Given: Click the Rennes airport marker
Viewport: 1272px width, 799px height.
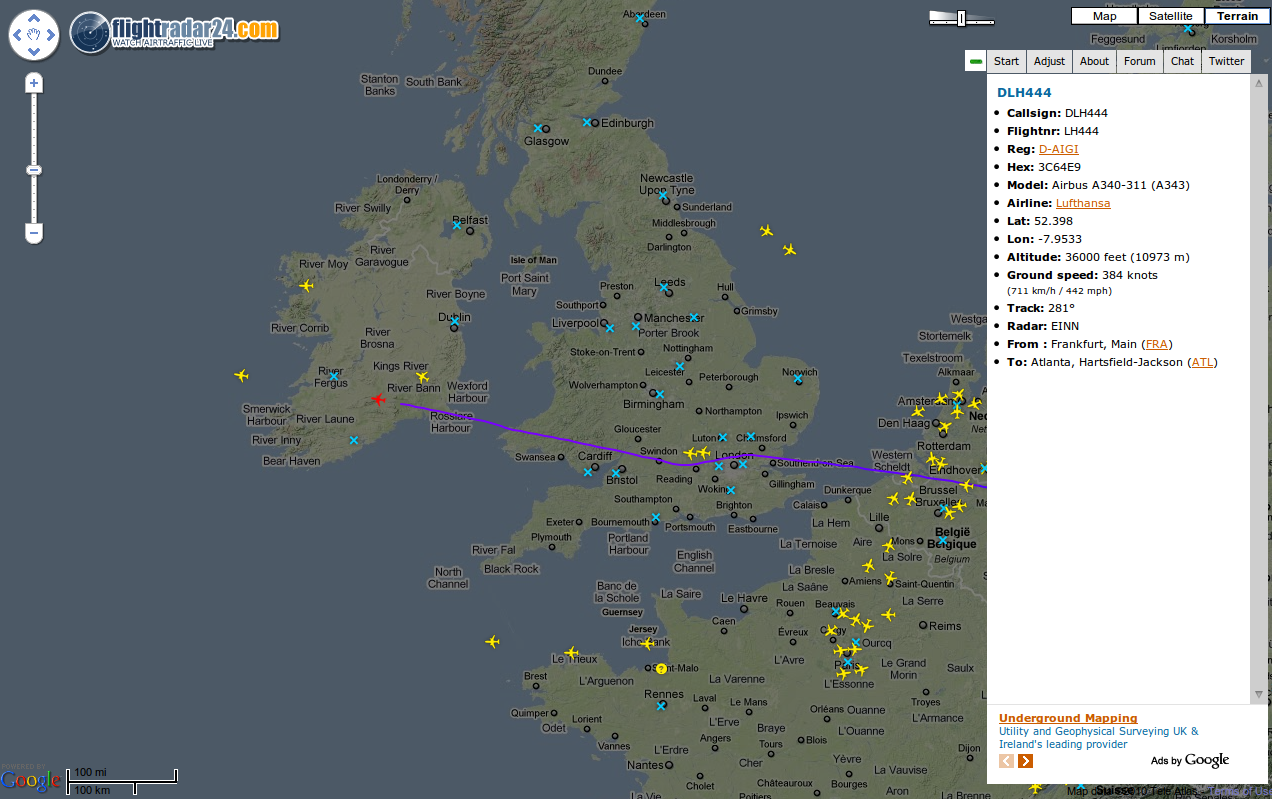Looking at the screenshot, I should [661, 705].
